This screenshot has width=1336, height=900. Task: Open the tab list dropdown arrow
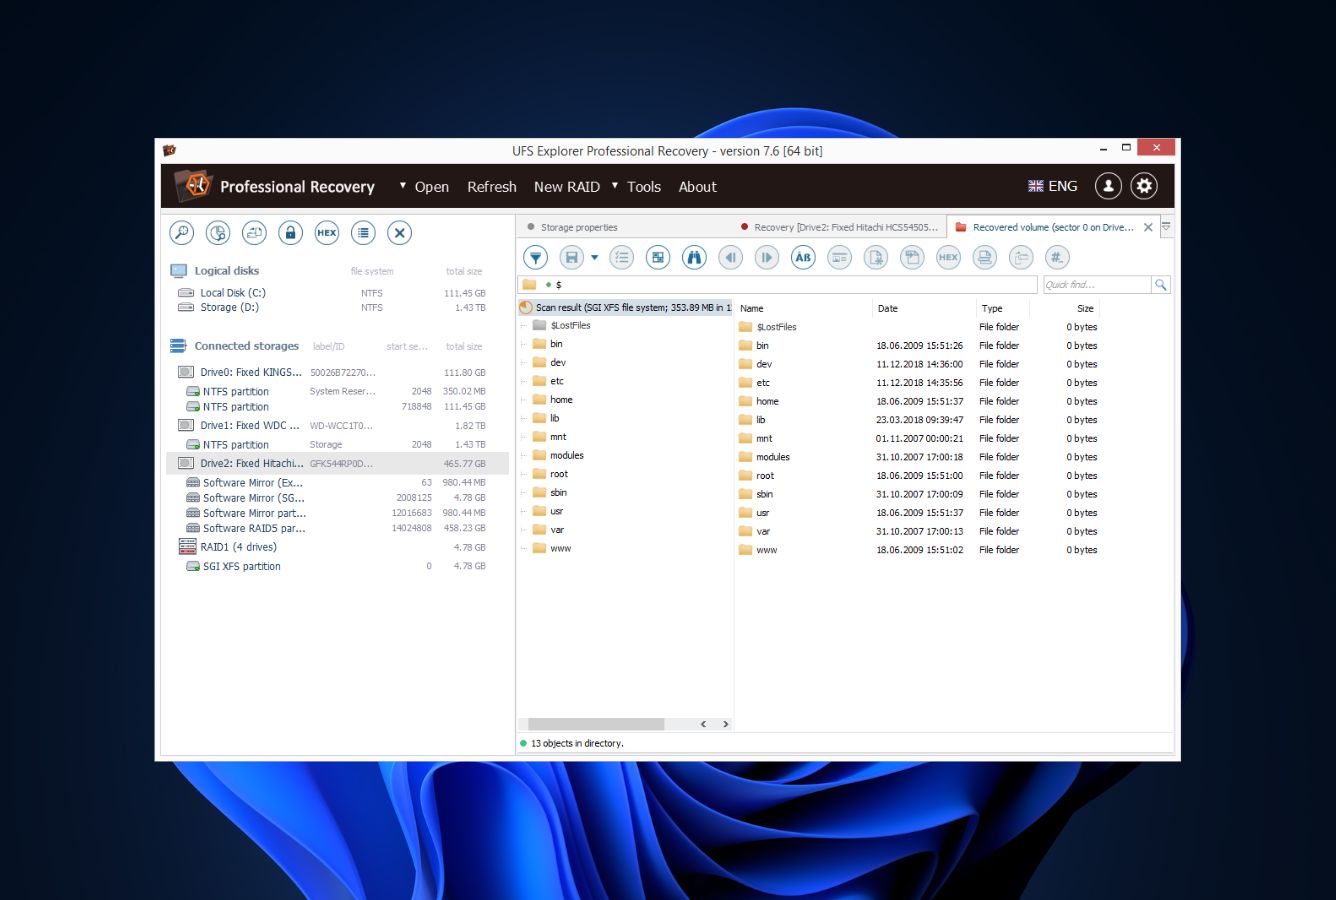[x=1166, y=227]
